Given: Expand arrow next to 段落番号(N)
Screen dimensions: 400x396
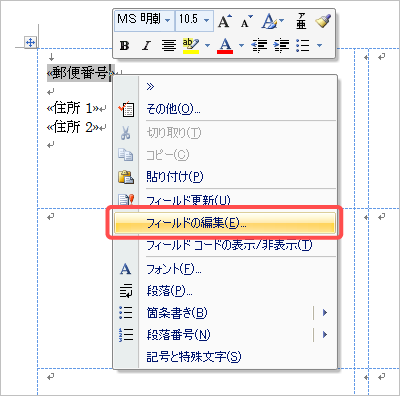Looking at the screenshot, I should [325, 334].
